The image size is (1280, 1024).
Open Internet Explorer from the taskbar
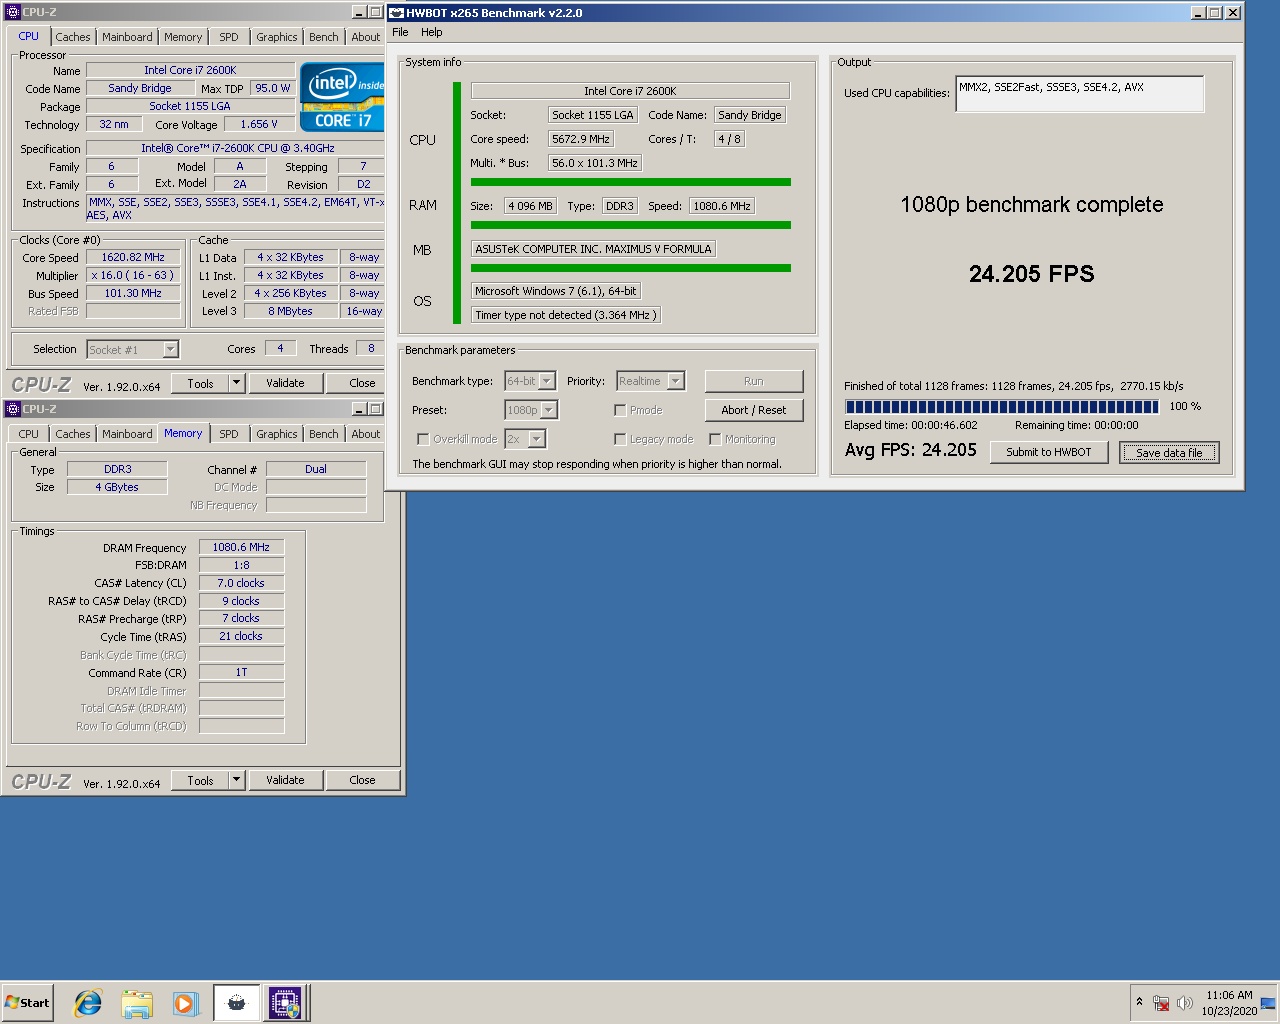pyautogui.click(x=88, y=1003)
